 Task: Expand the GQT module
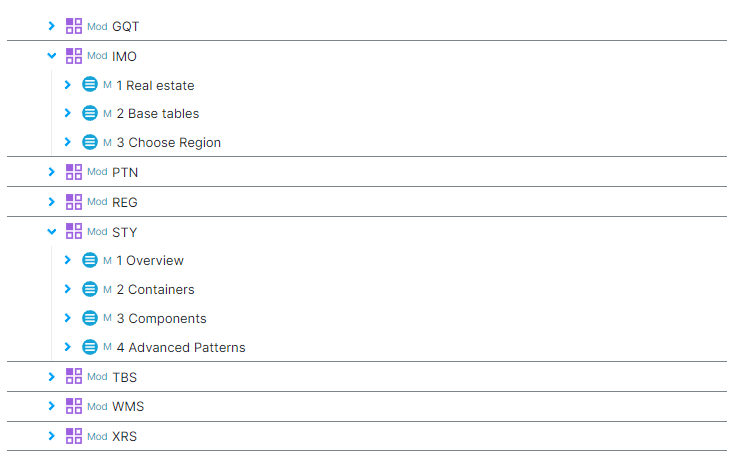point(52,26)
